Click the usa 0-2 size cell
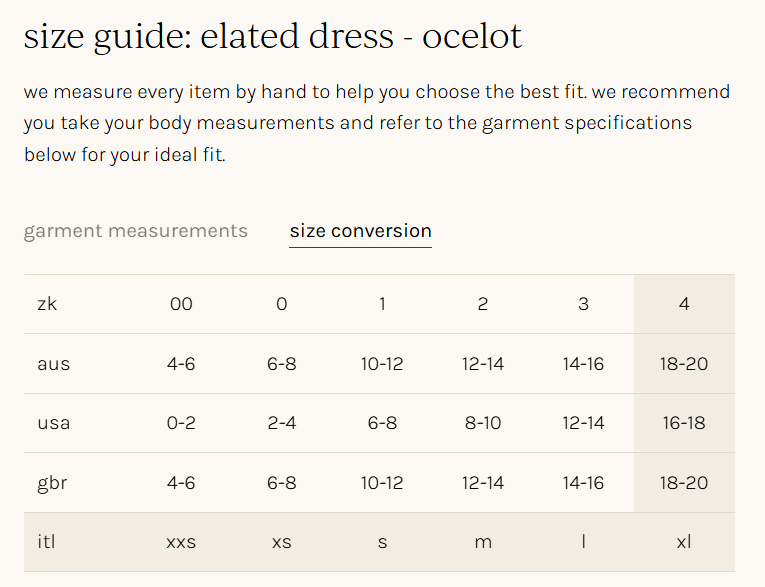The height and width of the screenshot is (587, 765). point(181,423)
